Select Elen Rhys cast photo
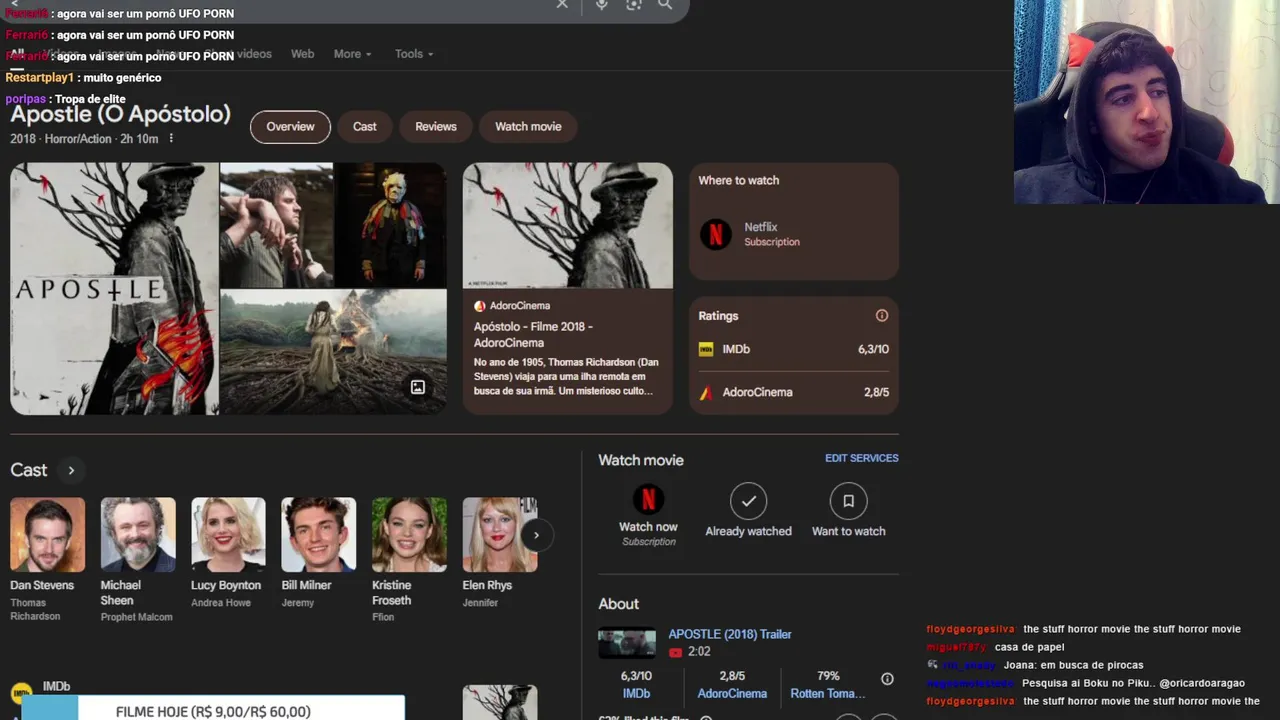Image resolution: width=1280 pixels, height=720 pixels. click(500, 535)
